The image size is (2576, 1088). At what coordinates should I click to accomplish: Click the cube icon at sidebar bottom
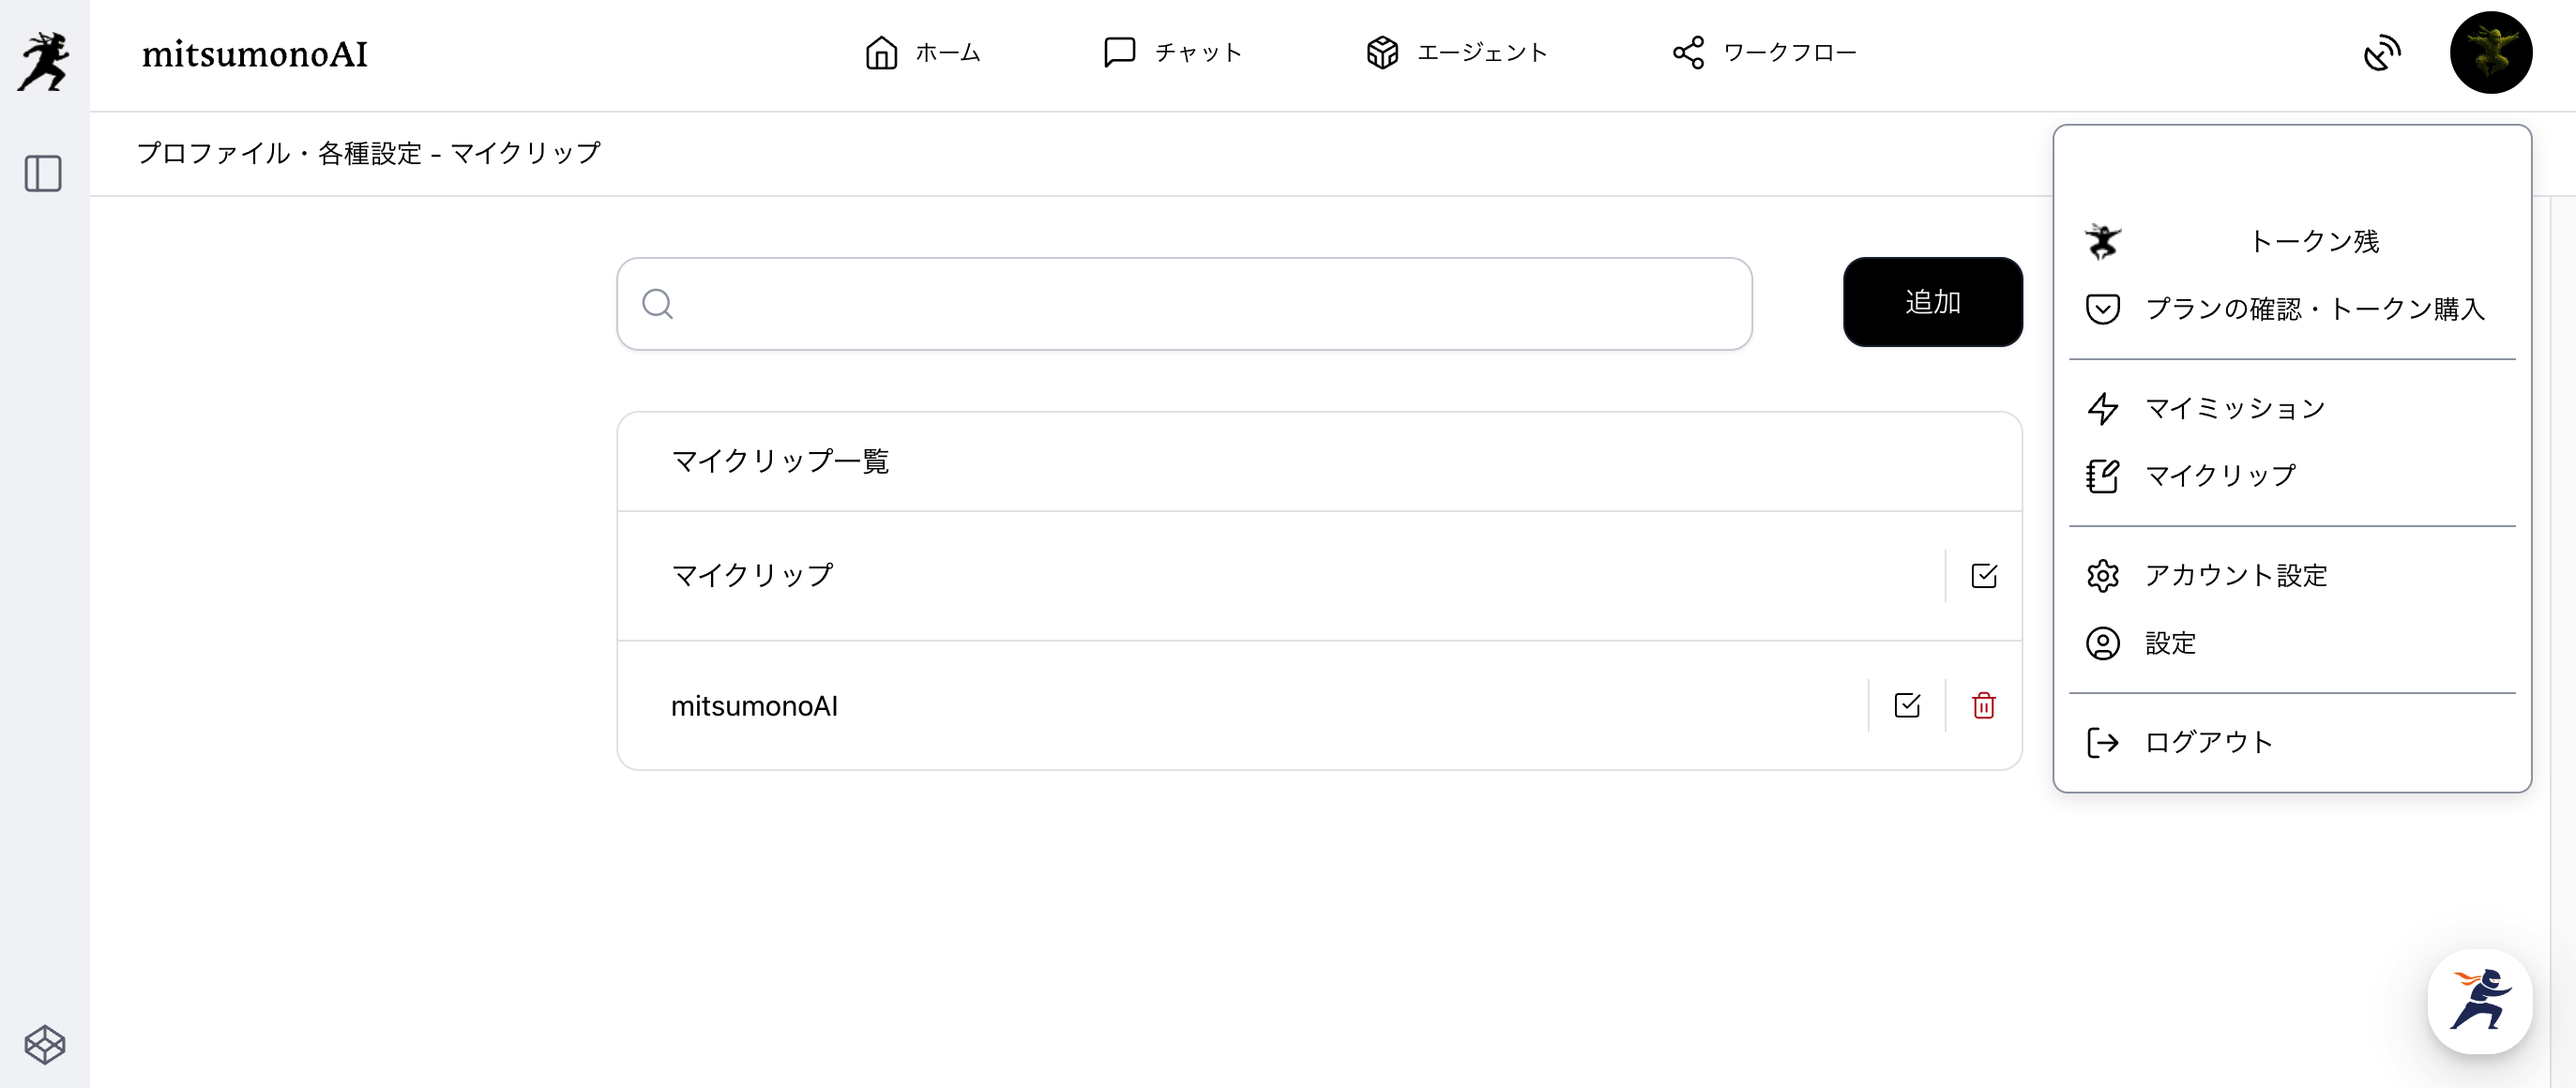(44, 1045)
